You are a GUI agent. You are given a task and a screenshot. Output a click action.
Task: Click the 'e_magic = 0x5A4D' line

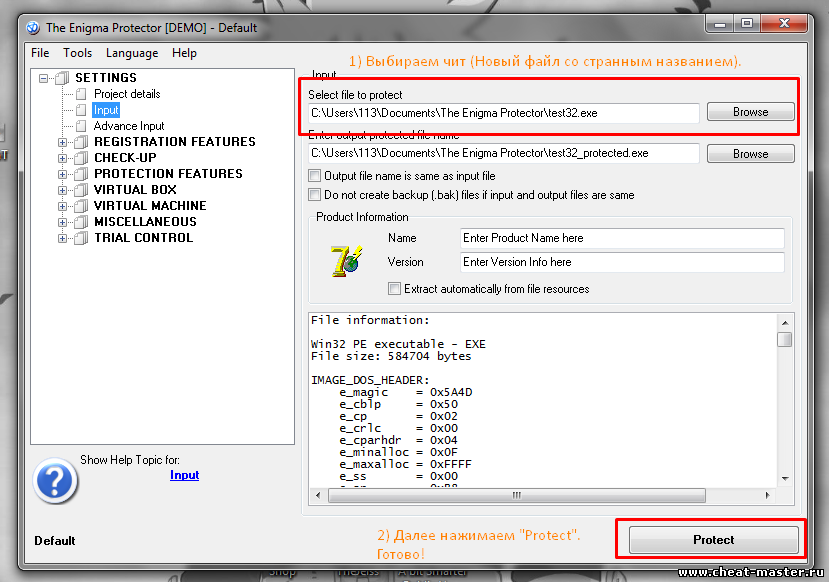click(x=406, y=392)
